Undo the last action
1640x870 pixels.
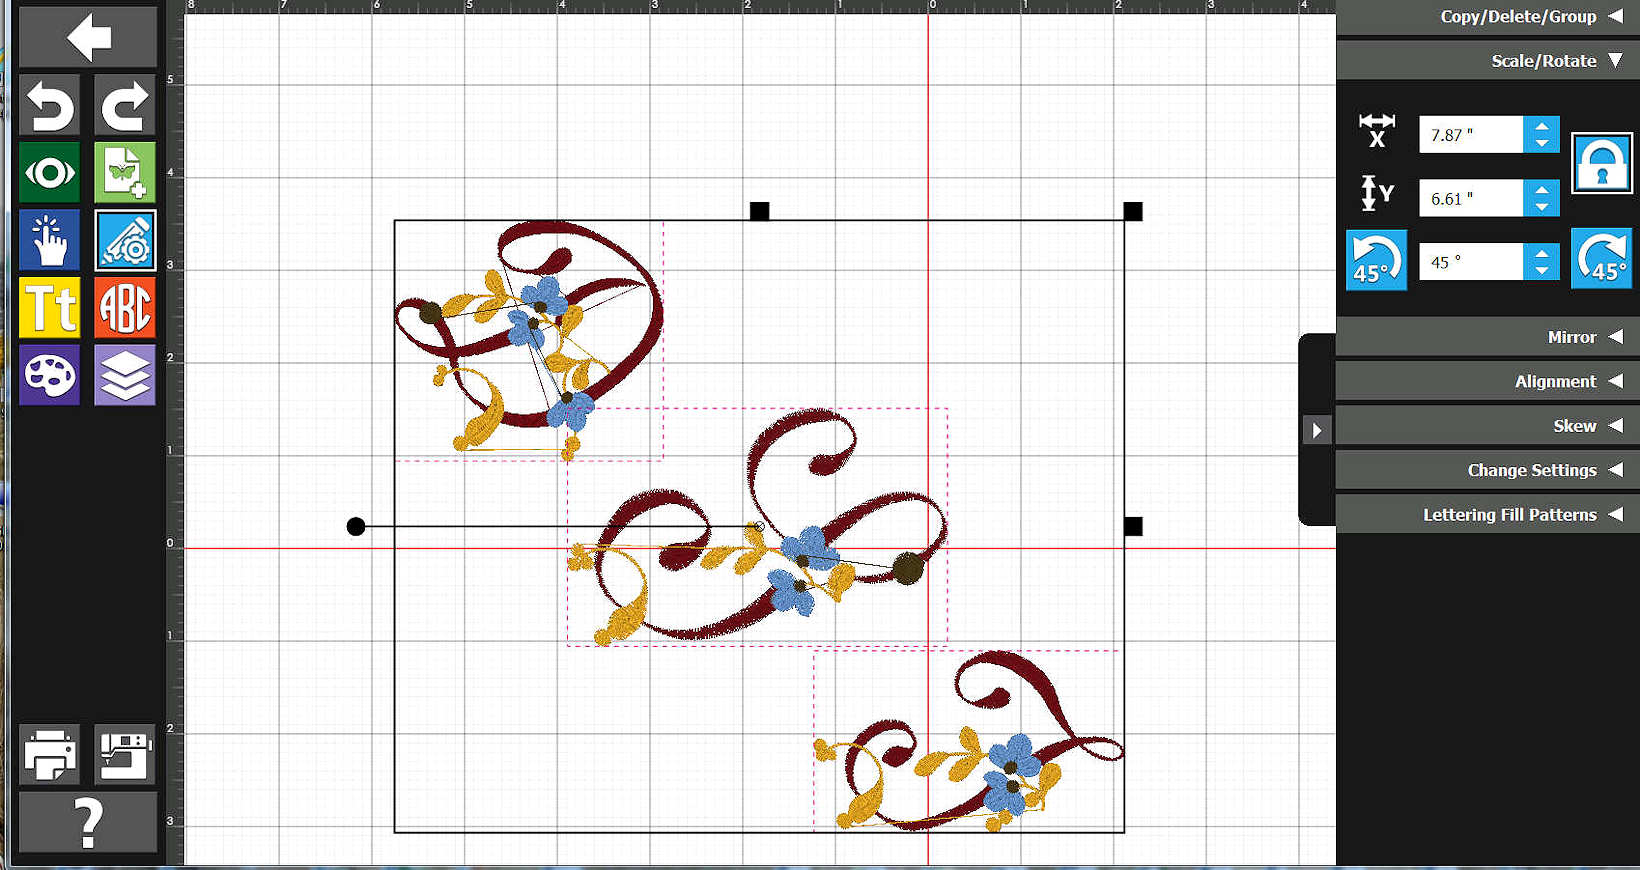49,104
